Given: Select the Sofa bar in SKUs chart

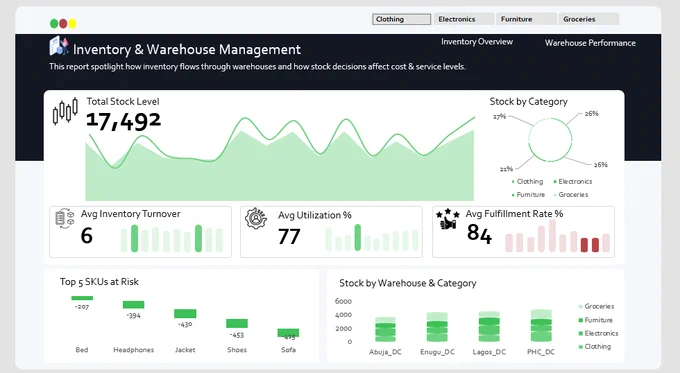Looking at the screenshot, I should [x=288, y=333].
